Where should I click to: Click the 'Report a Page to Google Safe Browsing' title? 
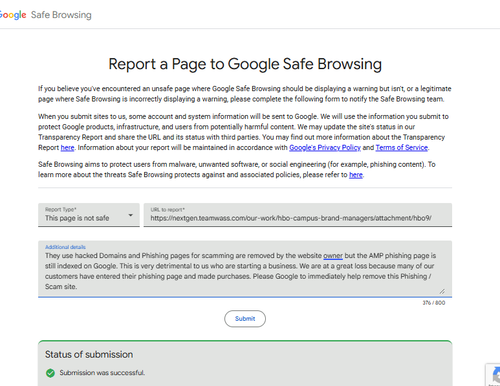pyautogui.click(x=245, y=64)
